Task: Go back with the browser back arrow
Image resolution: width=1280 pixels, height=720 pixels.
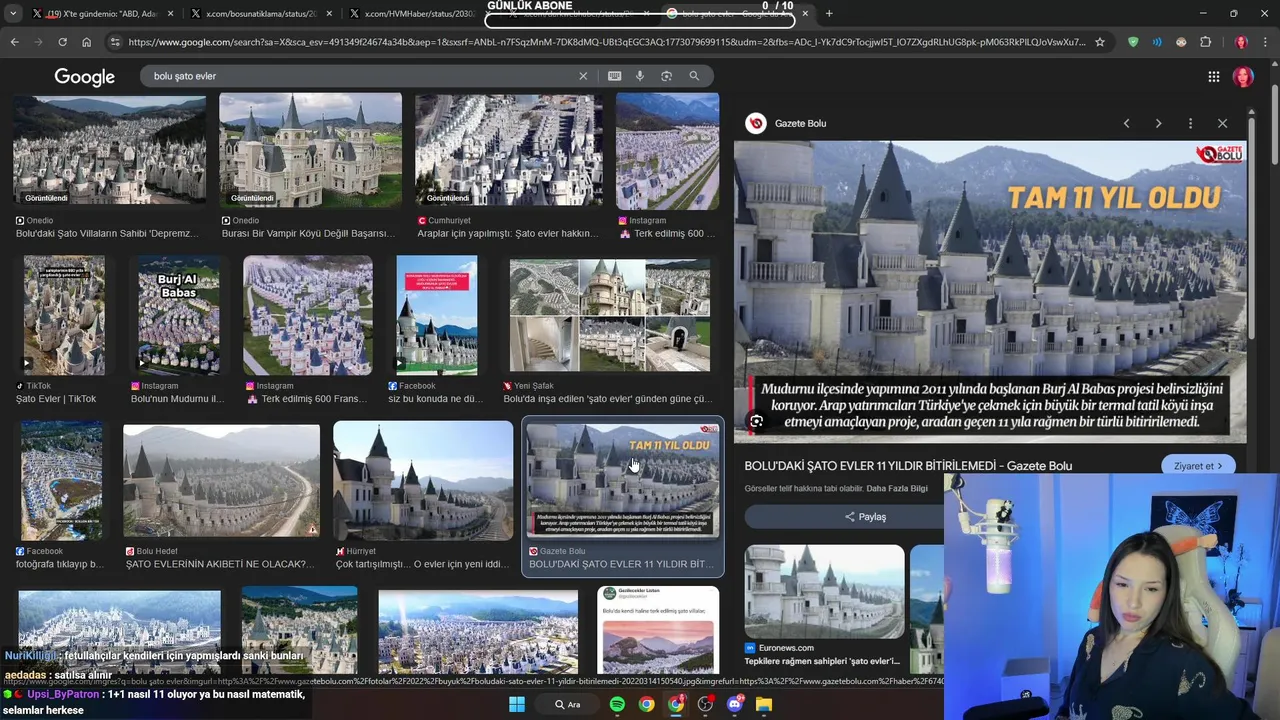Action: coord(14,42)
